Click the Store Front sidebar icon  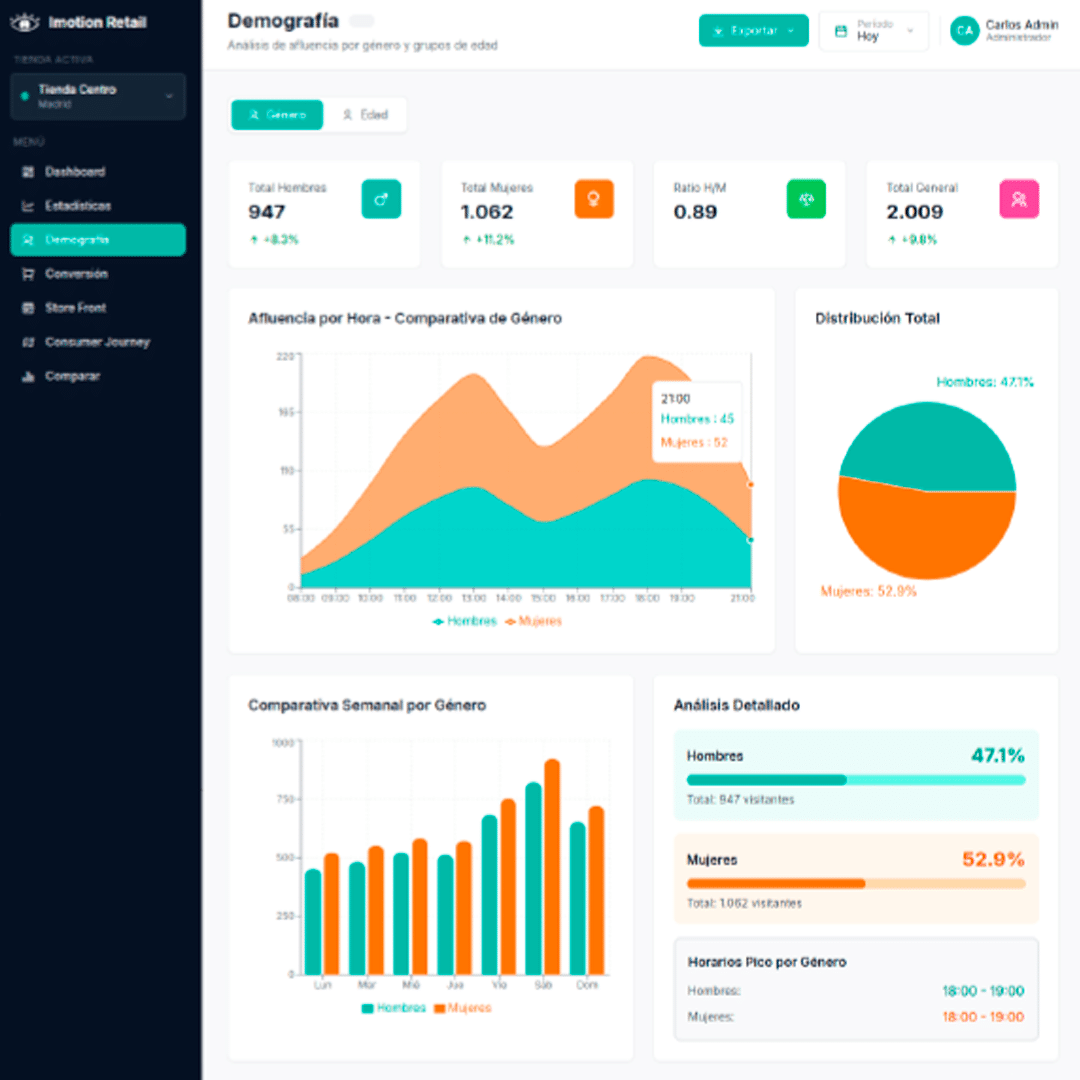(x=28, y=308)
